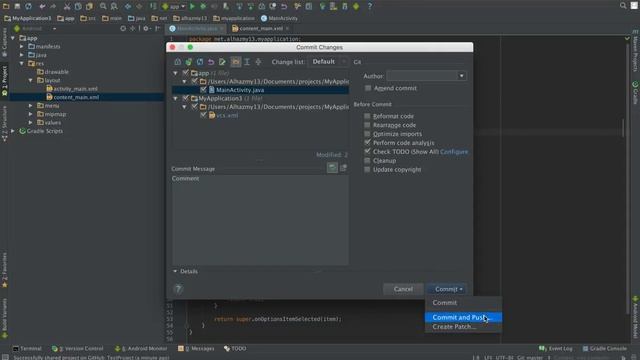Open the Change list Default dropdown
The width and height of the screenshot is (640, 360).
click(328, 62)
